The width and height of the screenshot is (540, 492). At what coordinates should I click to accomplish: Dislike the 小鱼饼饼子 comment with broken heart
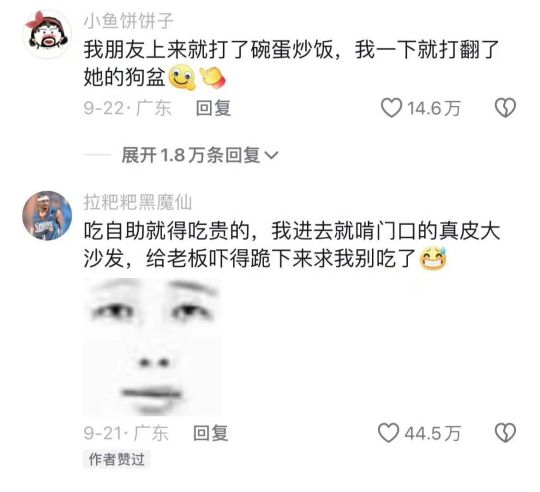[x=505, y=108]
